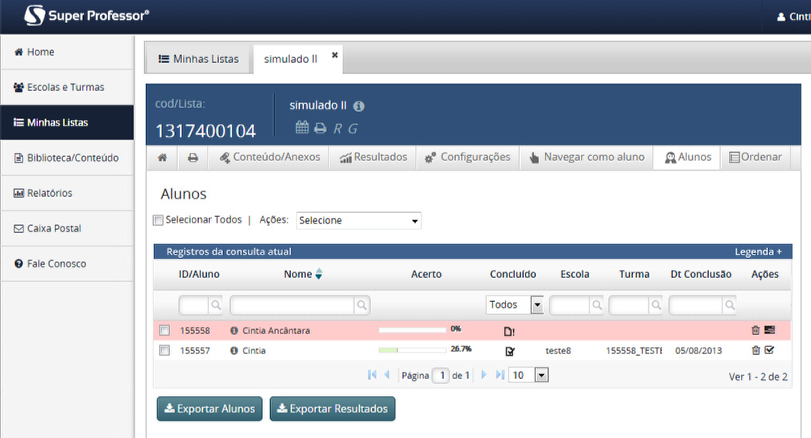Click the home icon in list toolbar
811x438 pixels.
163,158
